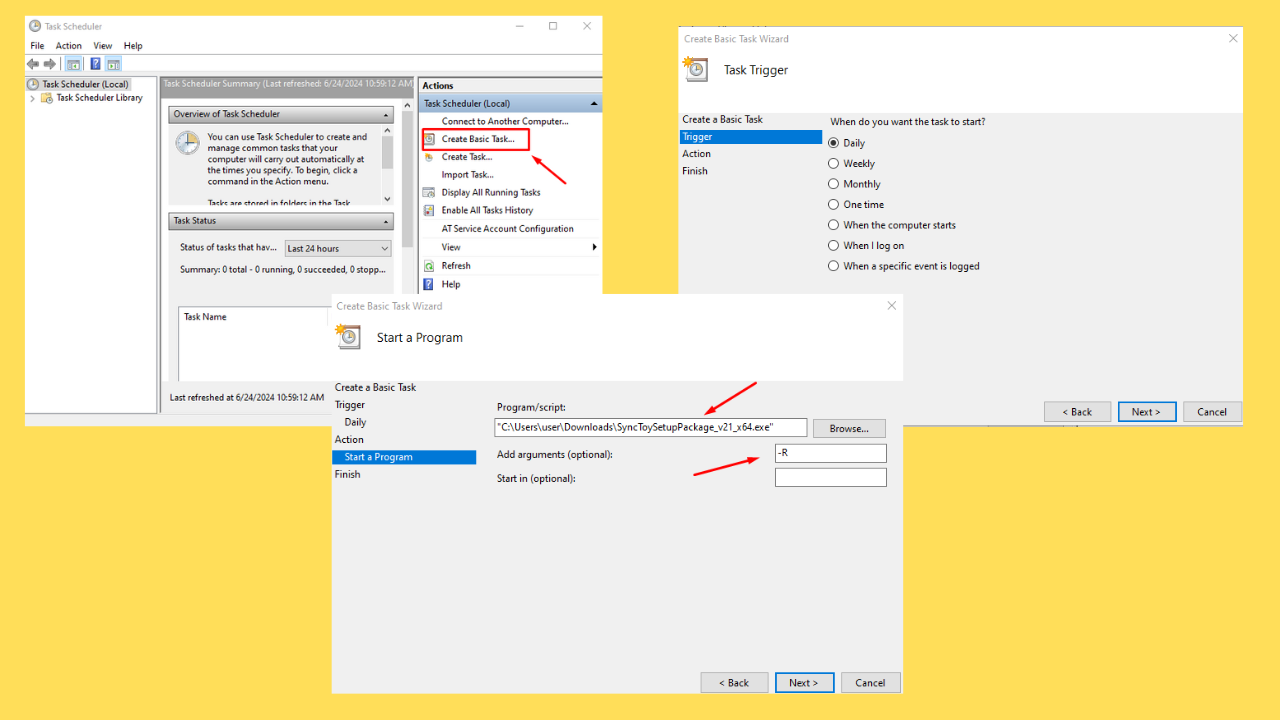1280x720 pixels.
Task: Click Next in the Start a Program wizard
Action: [x=804, y=683]
